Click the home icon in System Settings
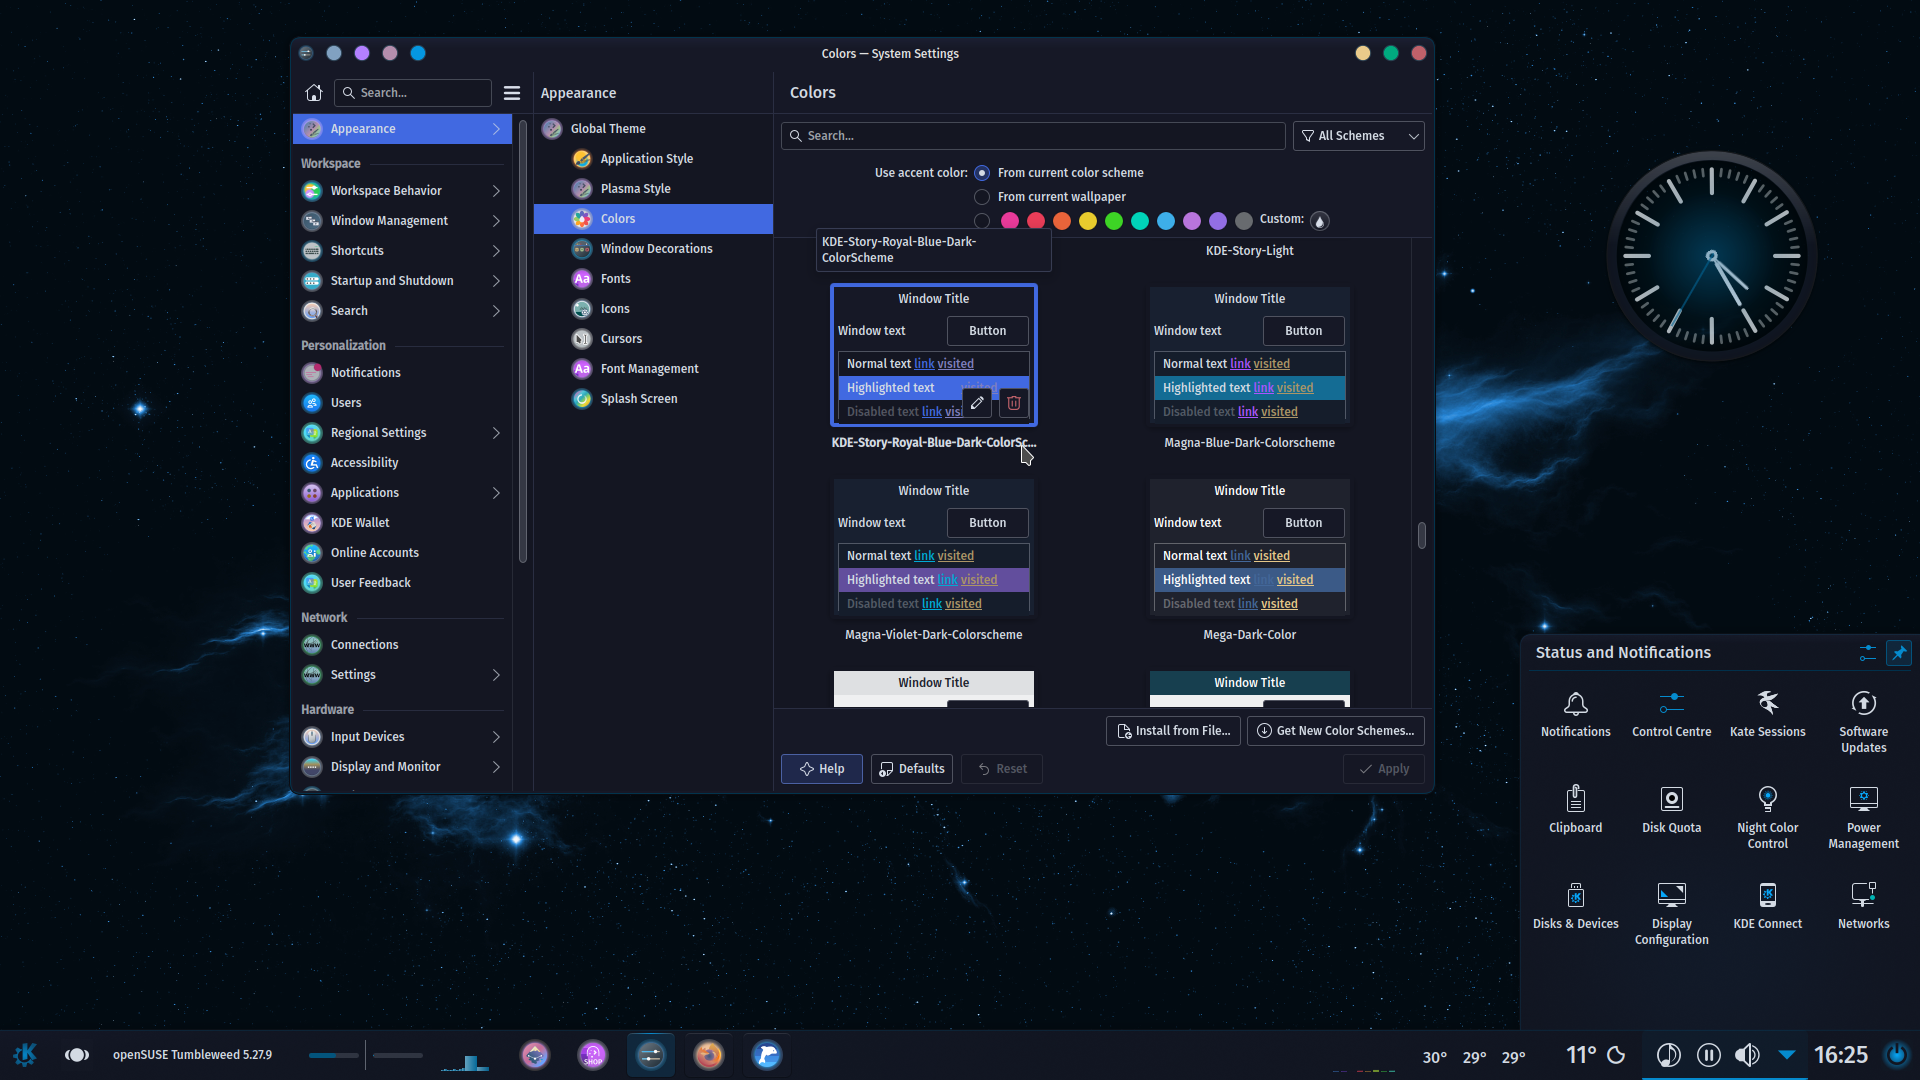1920x1080 pixels. [313, 93]
